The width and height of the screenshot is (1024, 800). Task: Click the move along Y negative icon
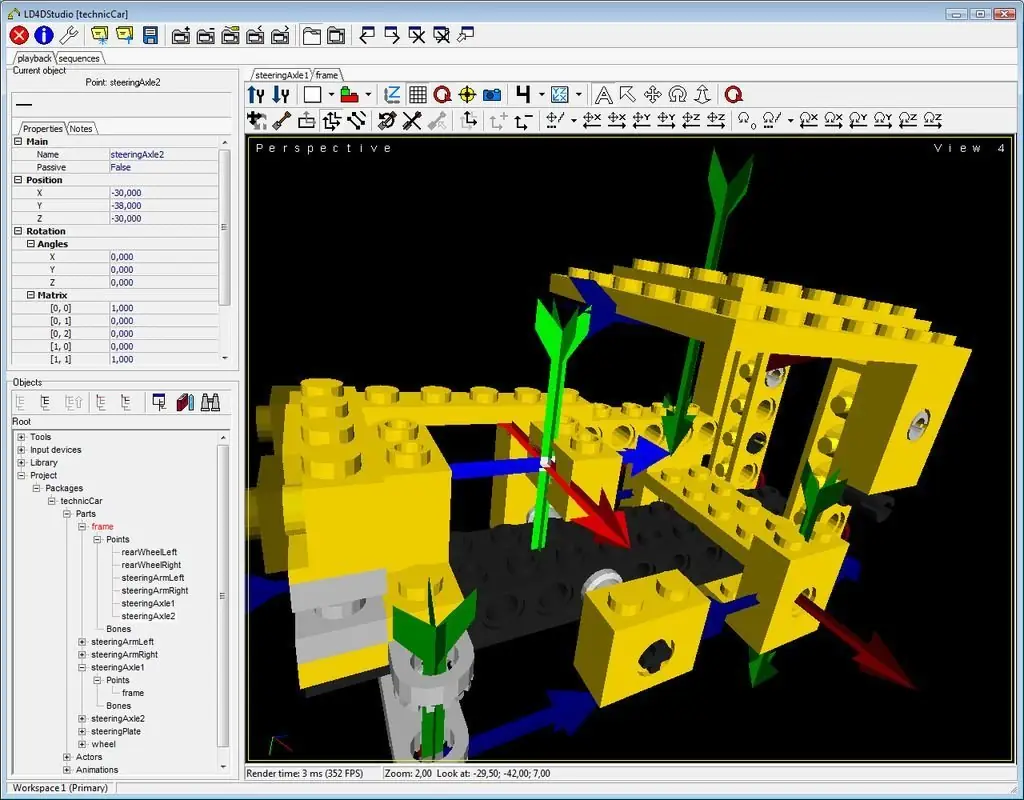641,120
